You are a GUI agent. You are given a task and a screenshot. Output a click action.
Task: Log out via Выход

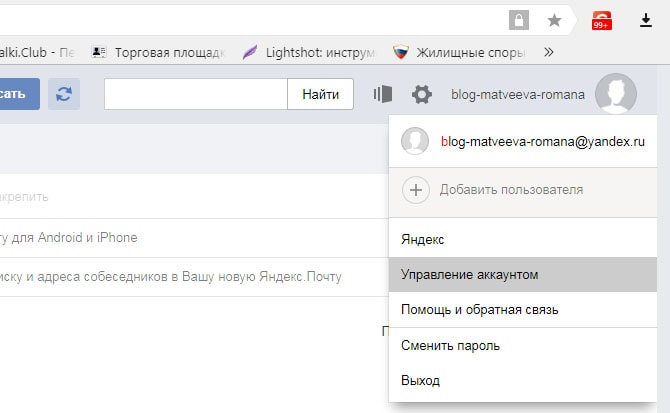coord(523,380)
